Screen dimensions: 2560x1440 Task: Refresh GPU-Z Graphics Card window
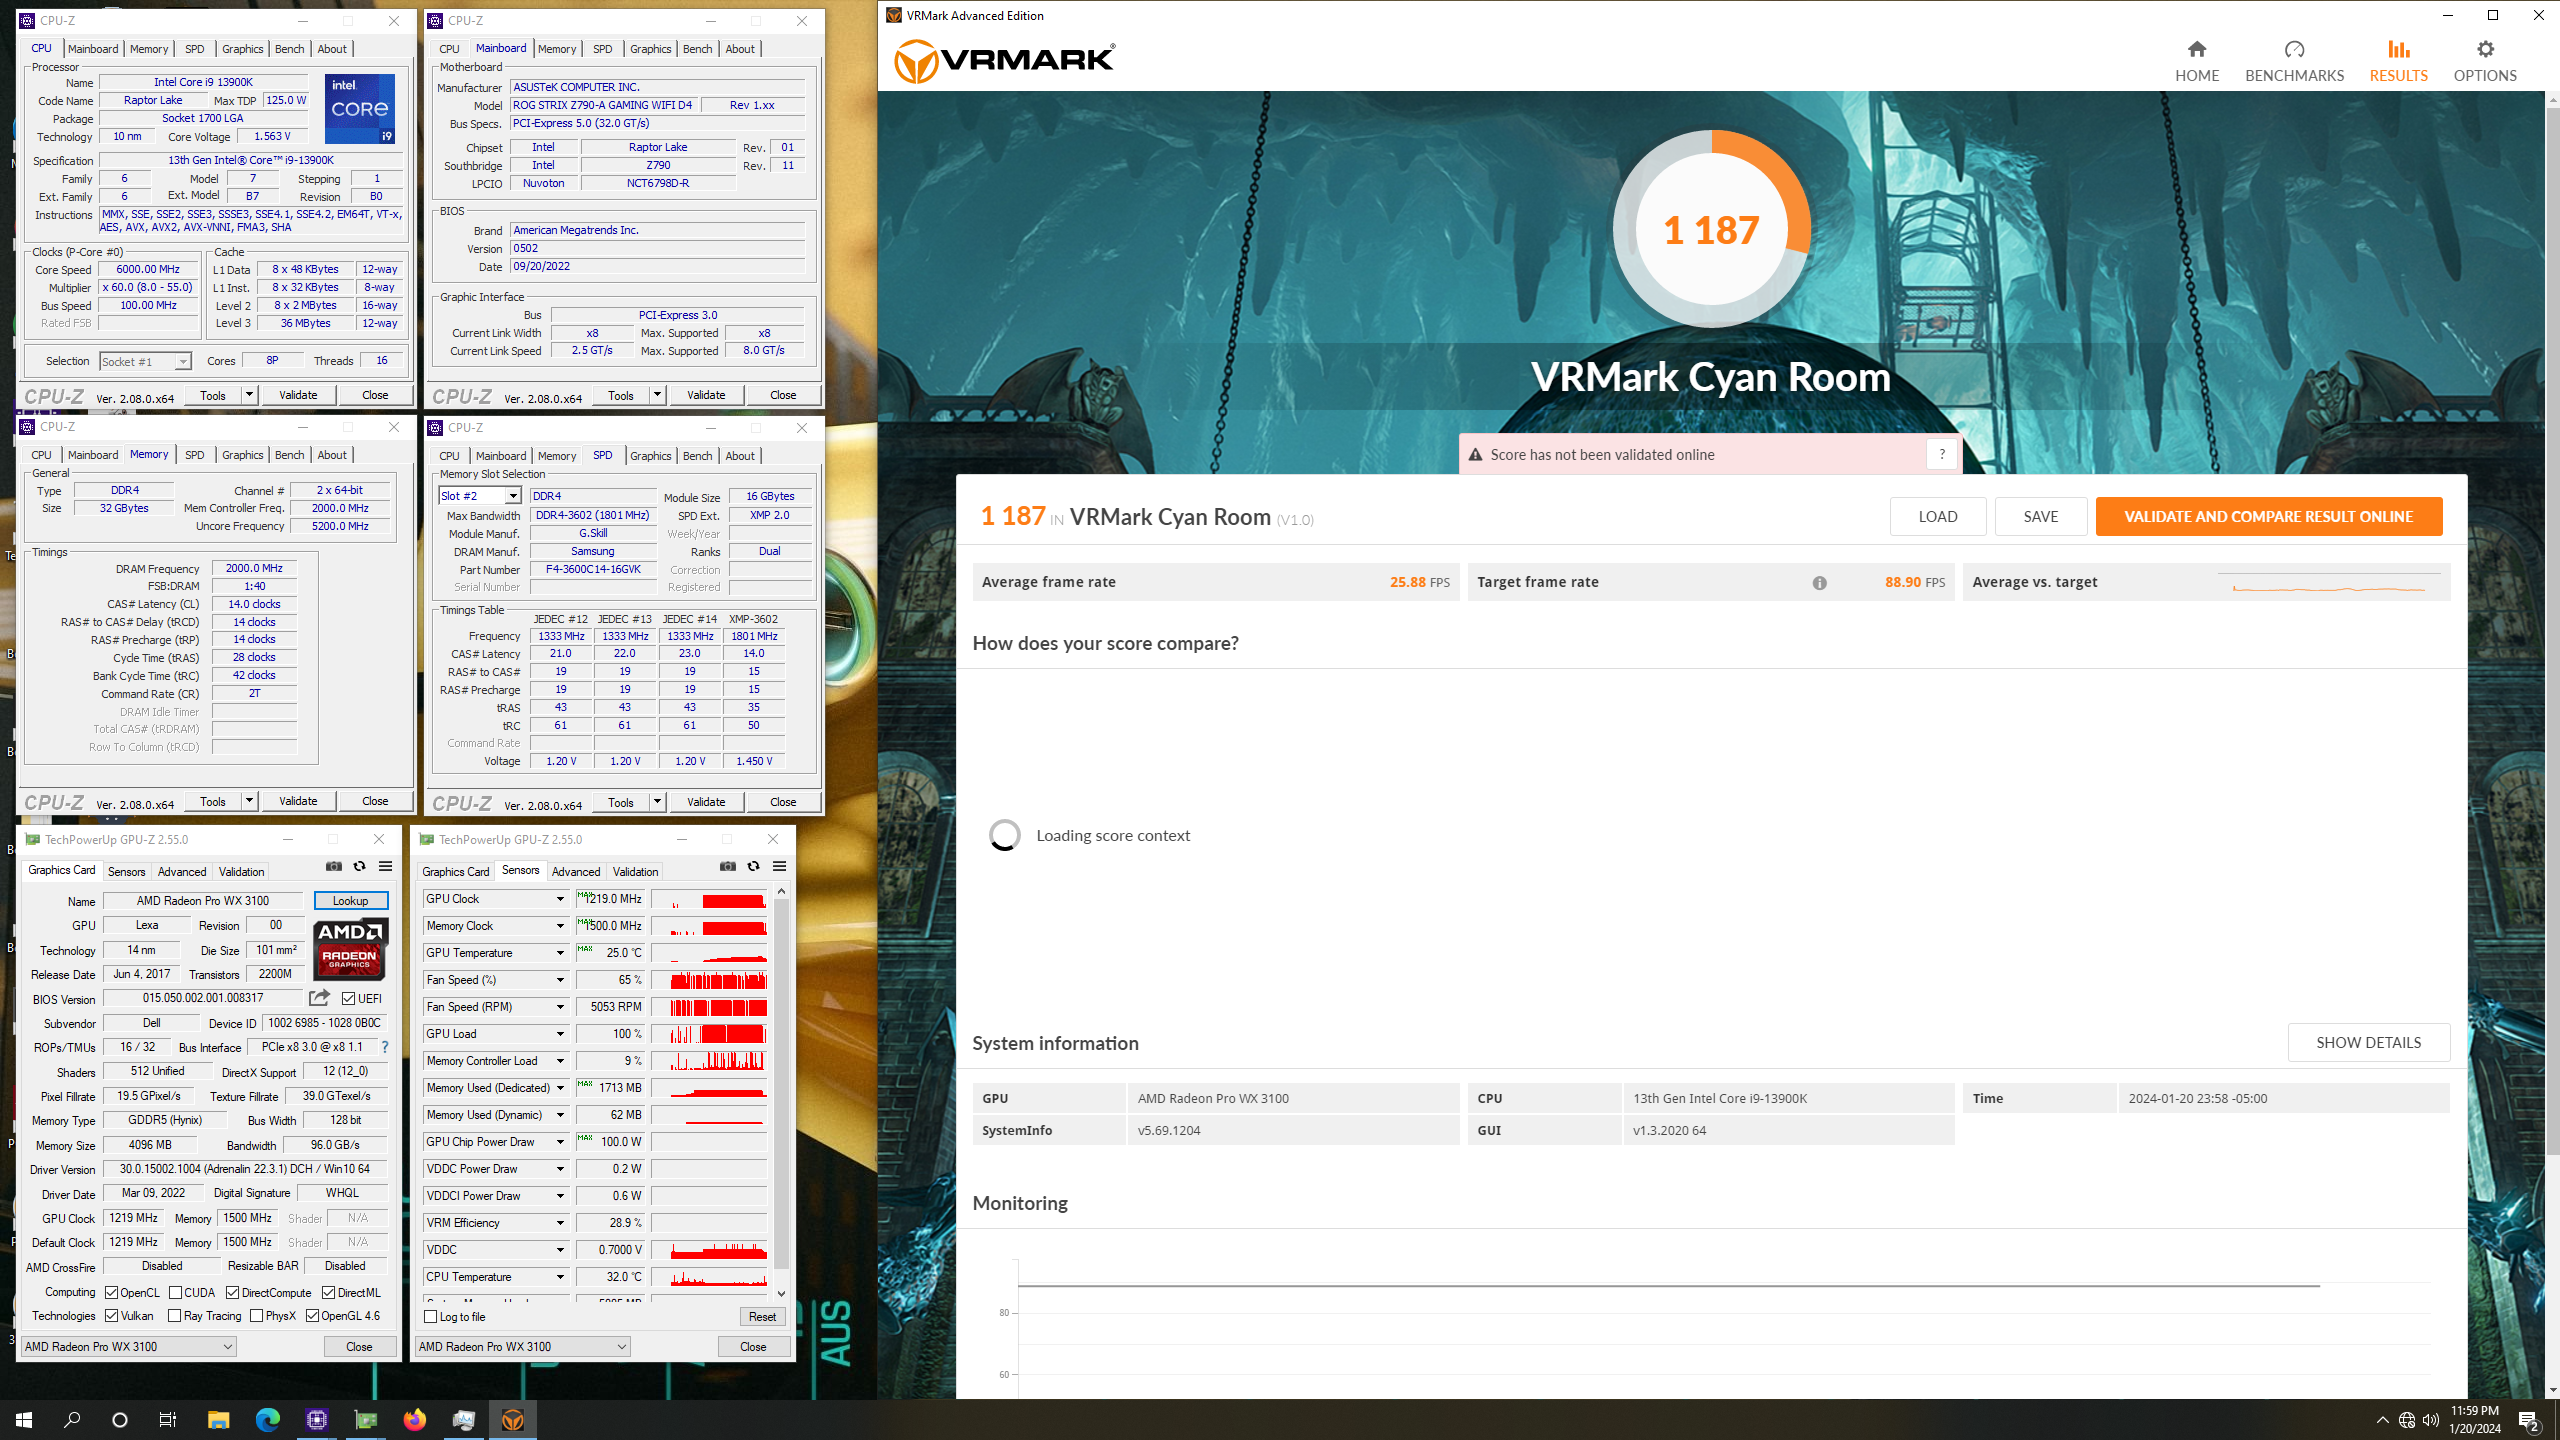(x=360, y=866)
